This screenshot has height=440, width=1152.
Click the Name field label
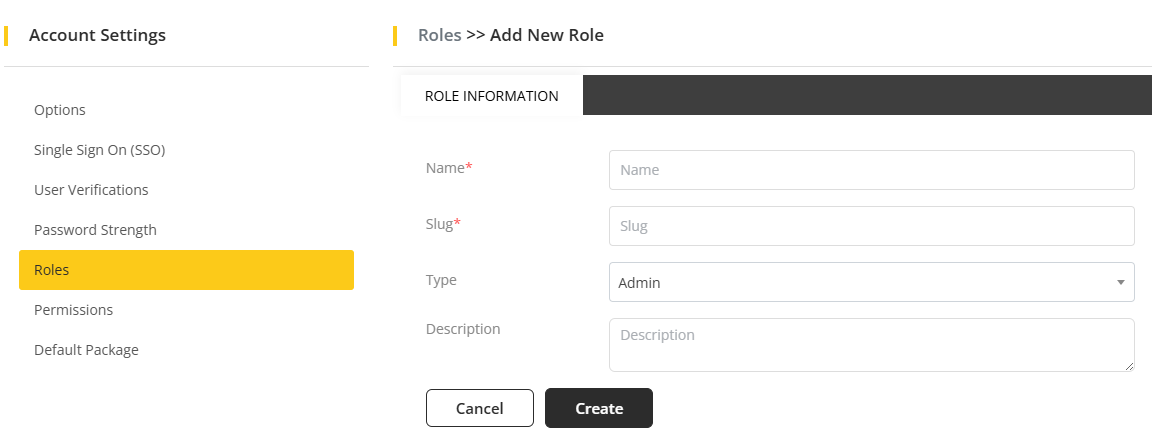coord(448,168)
